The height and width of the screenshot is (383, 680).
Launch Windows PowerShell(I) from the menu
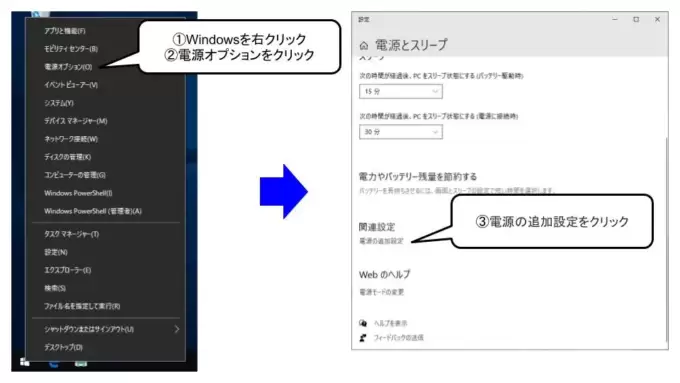pyautogui.click(x=78, y=193)
